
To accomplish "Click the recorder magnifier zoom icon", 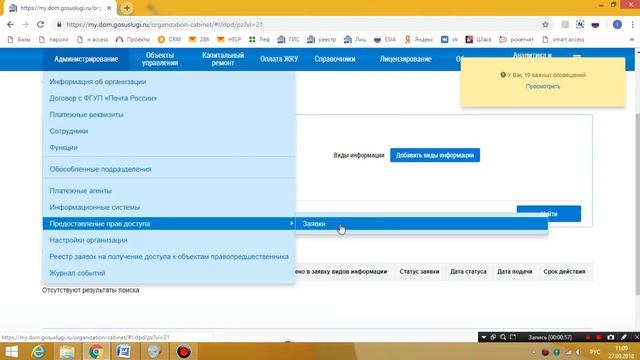I will (503, 337).
